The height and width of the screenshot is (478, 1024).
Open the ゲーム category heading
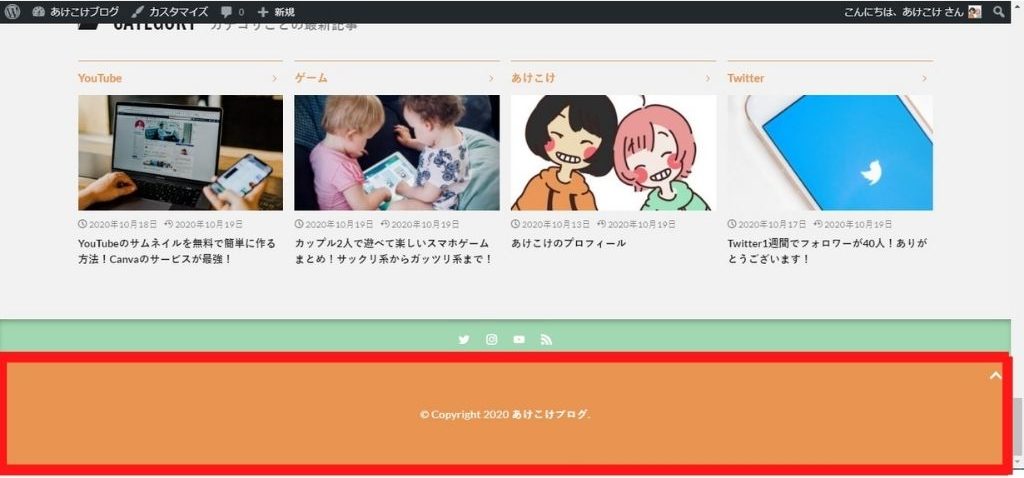[x=311, y=78]
